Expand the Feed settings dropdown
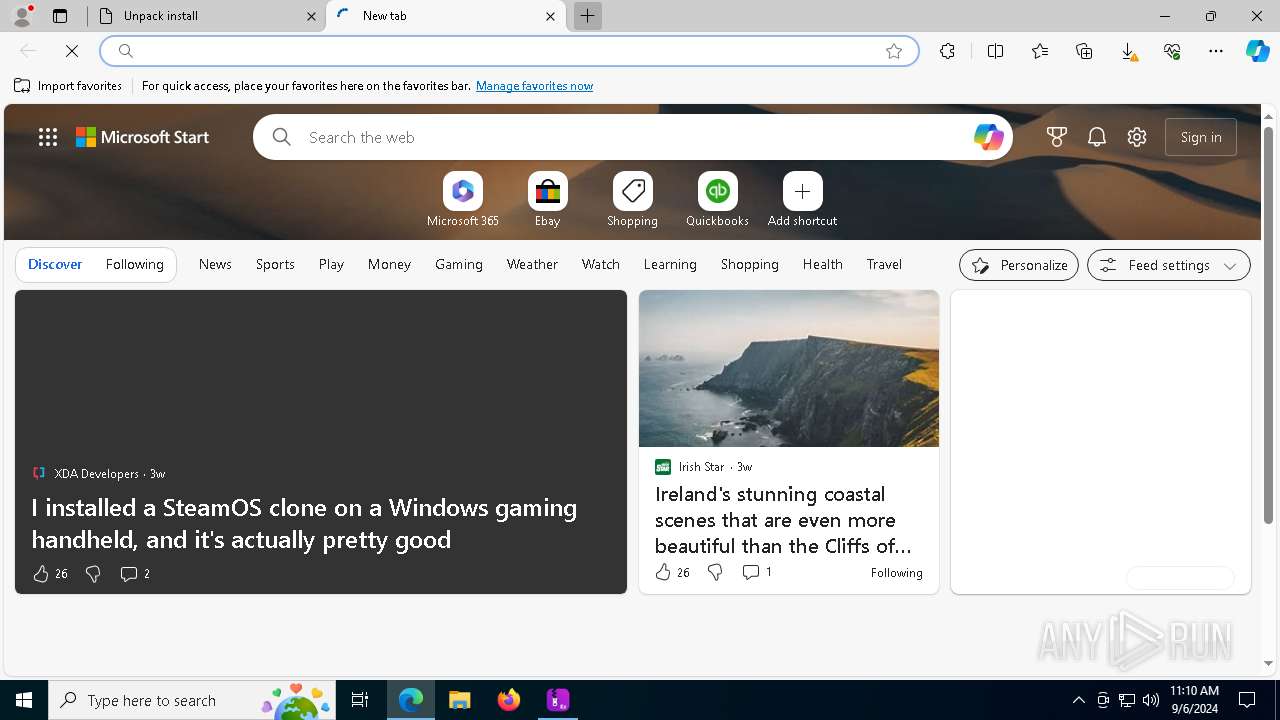This screenshot has width=1280, height=720. click(1169, 265)
